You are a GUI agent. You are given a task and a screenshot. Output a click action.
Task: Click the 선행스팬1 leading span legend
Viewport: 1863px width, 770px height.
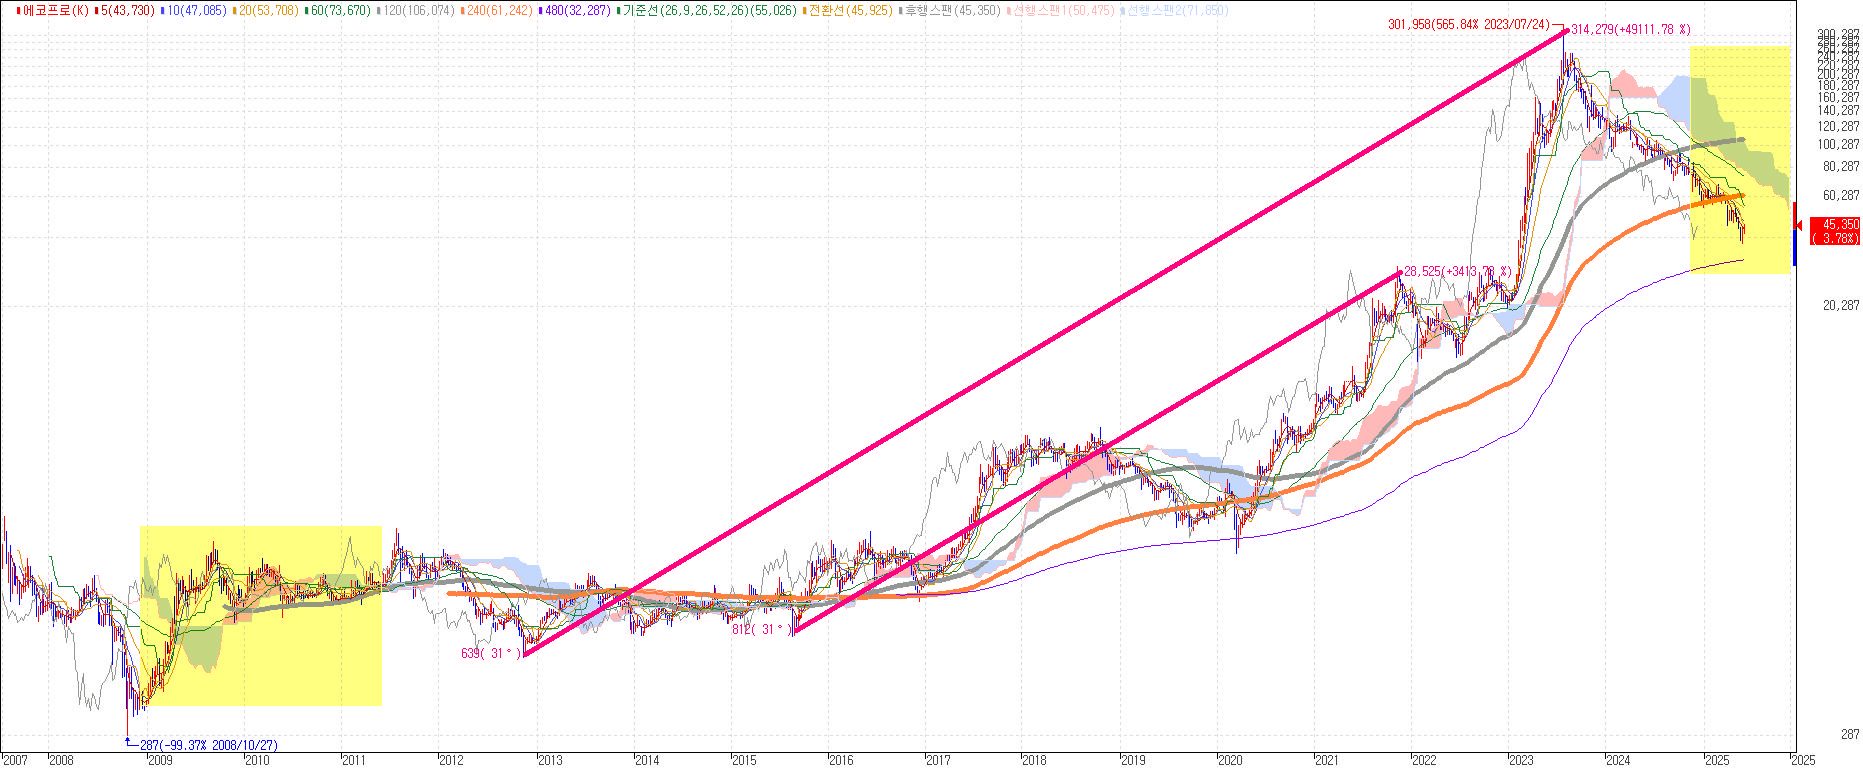point(1063,10)
